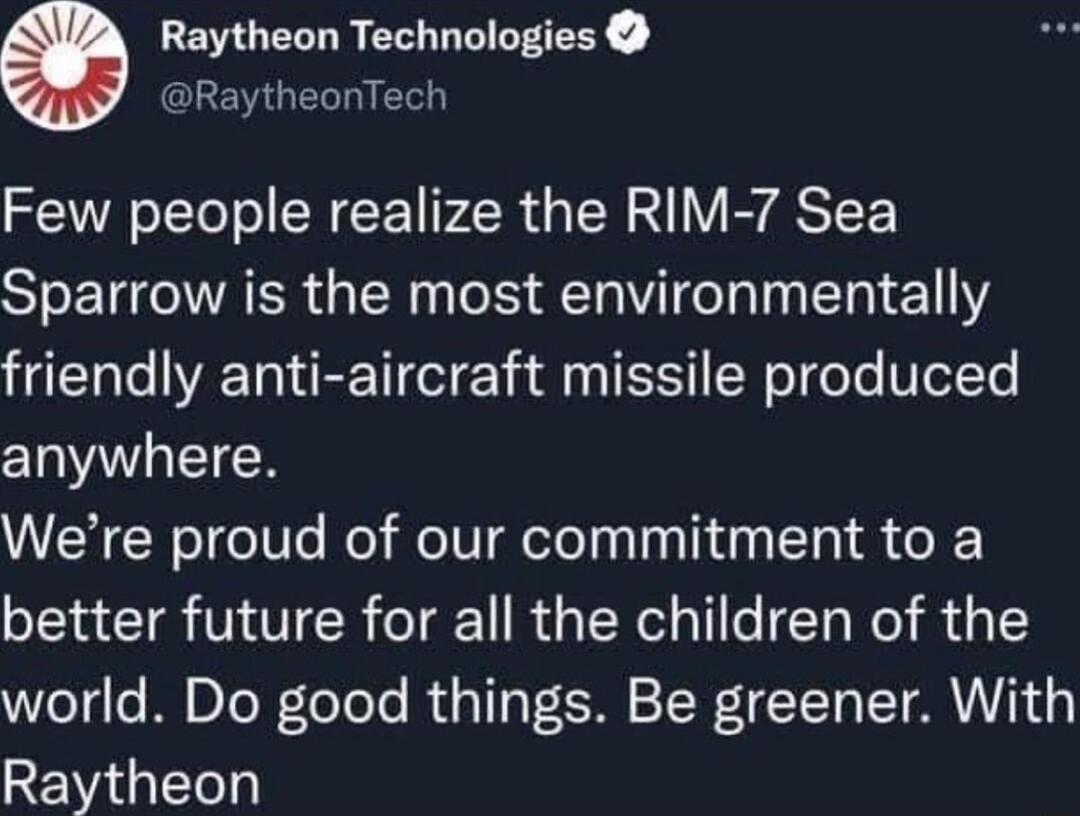Click the word "anti-aircraft" in the tweet

[414, 376]
